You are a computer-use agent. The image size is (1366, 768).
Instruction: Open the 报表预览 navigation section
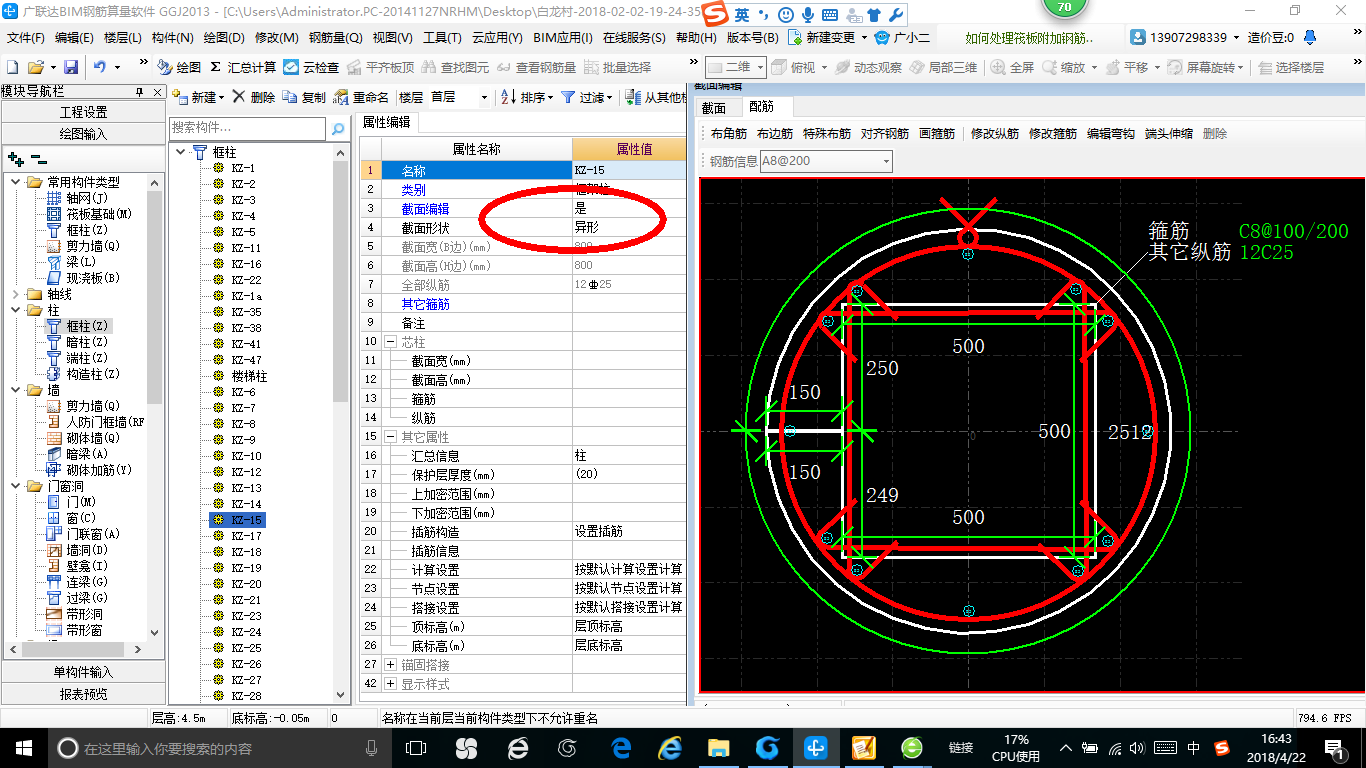tap(83, 693)
